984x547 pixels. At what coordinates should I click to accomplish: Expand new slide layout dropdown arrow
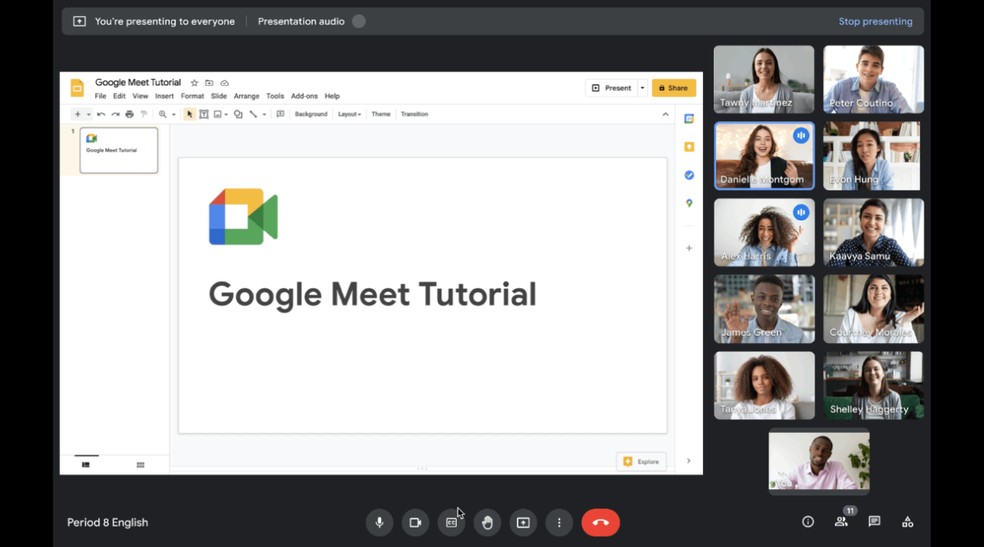point(88,114)
